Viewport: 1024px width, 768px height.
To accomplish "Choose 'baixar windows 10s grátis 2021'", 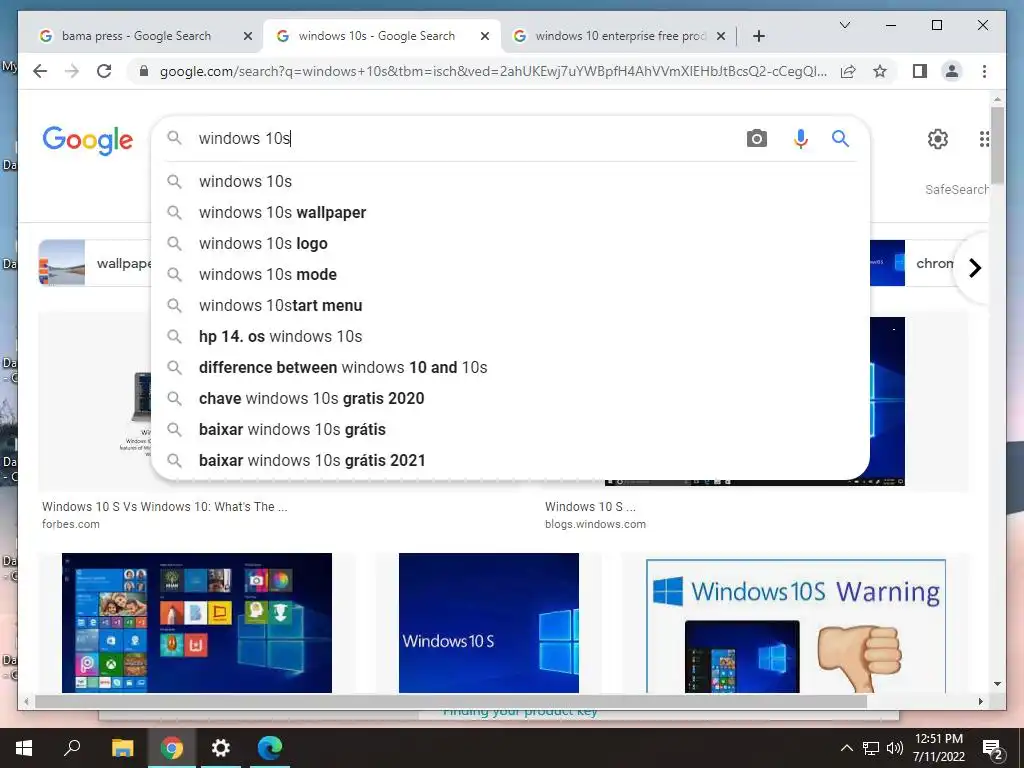I will (509, 460).
